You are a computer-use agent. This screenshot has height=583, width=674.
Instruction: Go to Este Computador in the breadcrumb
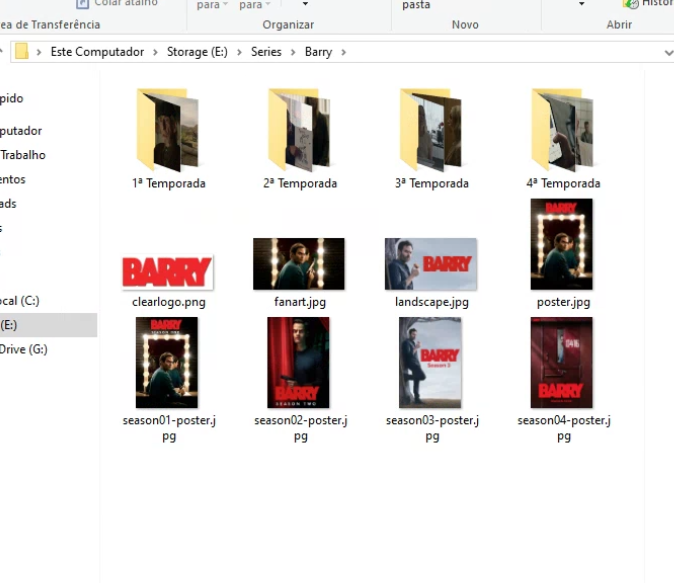(x=97, y=52)
